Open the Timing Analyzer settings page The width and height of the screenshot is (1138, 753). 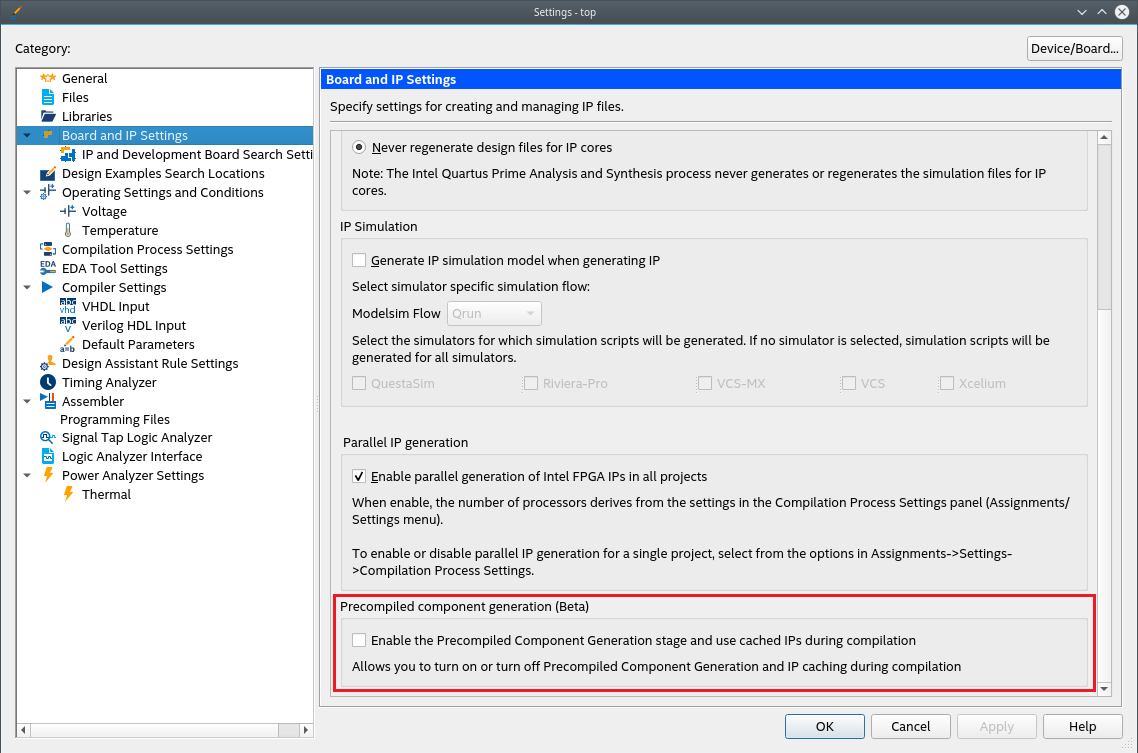coord(109,382)
